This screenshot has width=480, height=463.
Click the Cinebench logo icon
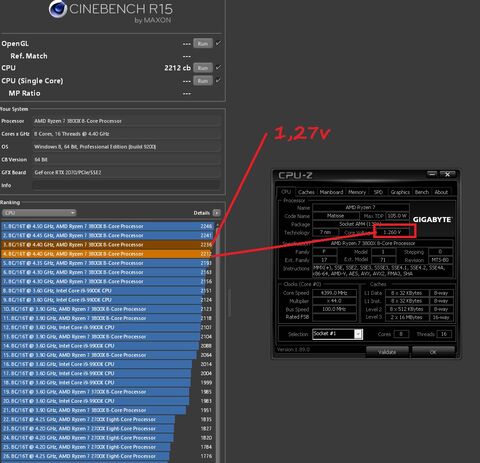click(58, 9)
